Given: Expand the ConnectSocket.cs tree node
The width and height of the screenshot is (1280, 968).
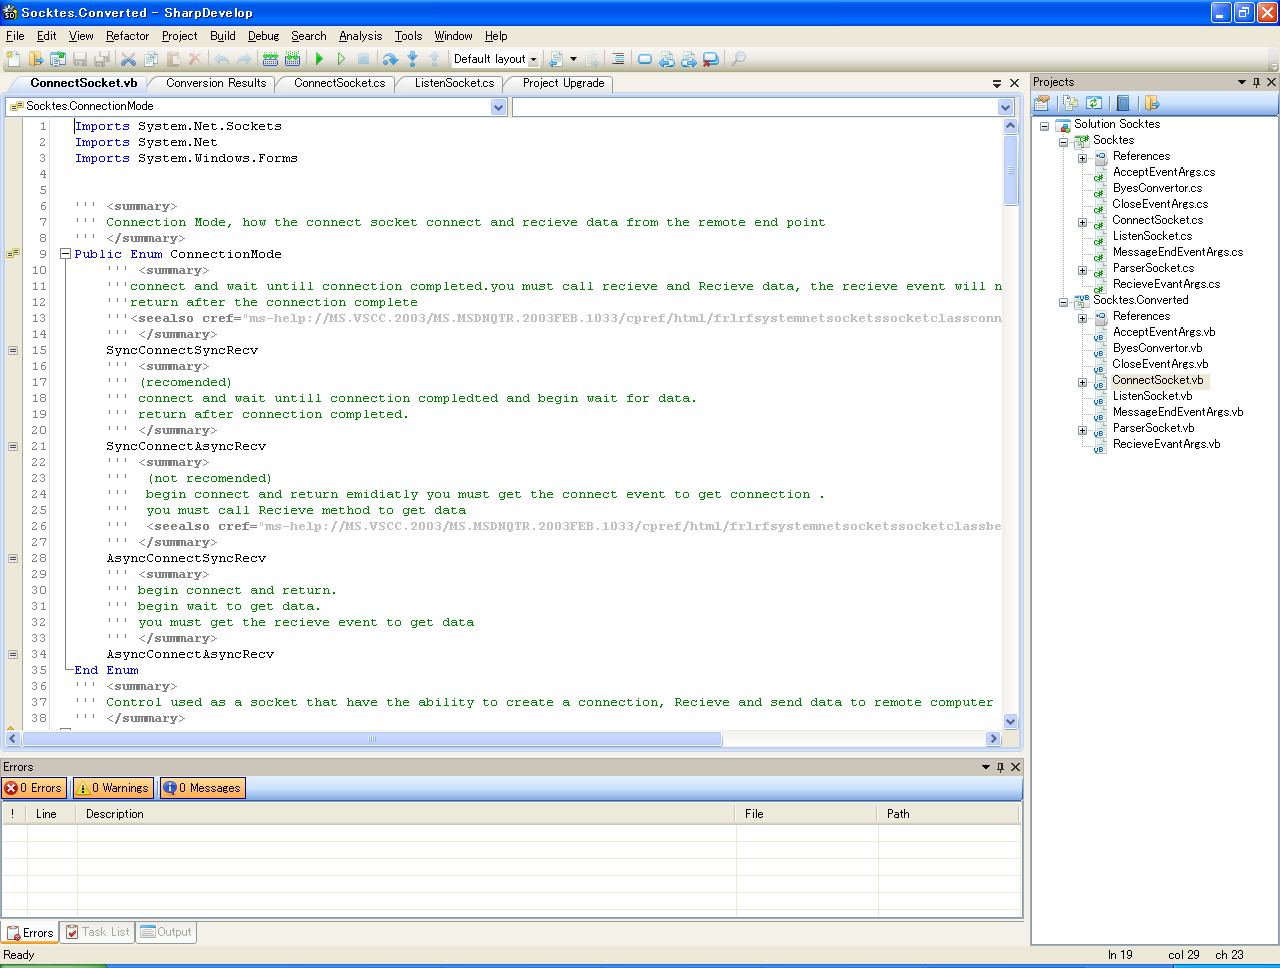Looking at the screenshot, I should click(x=1082, y=222).
